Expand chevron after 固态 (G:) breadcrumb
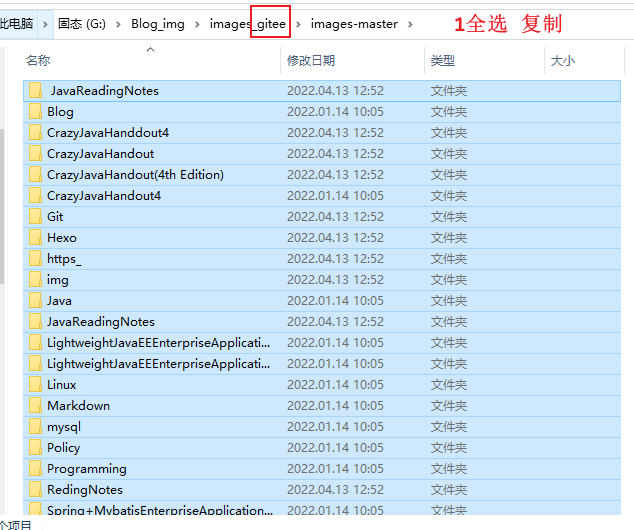The width and height of the screenshot is (634, 530). (118, 24)
